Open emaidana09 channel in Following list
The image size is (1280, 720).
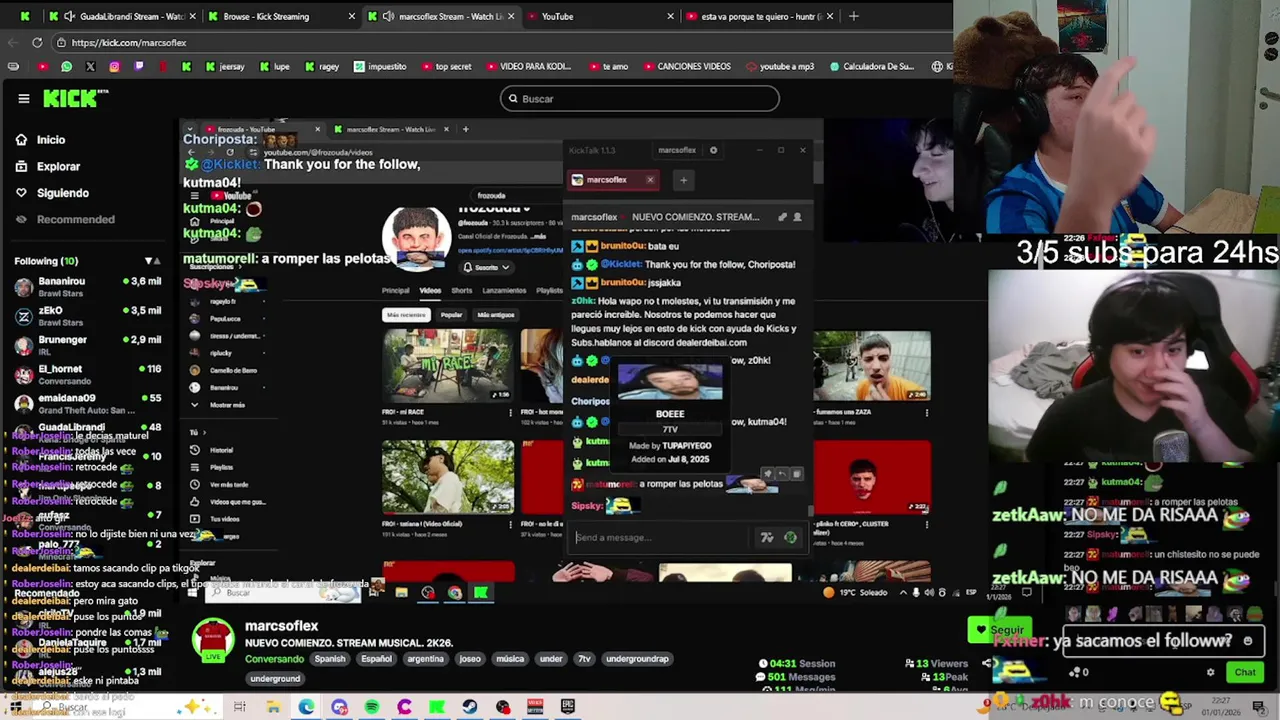[88, 403]
